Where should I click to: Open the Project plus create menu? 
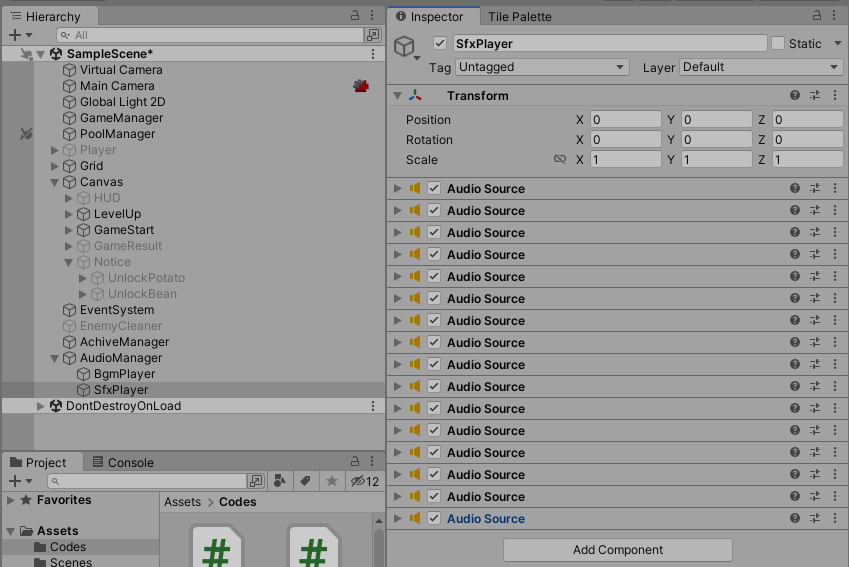[20, 481]
